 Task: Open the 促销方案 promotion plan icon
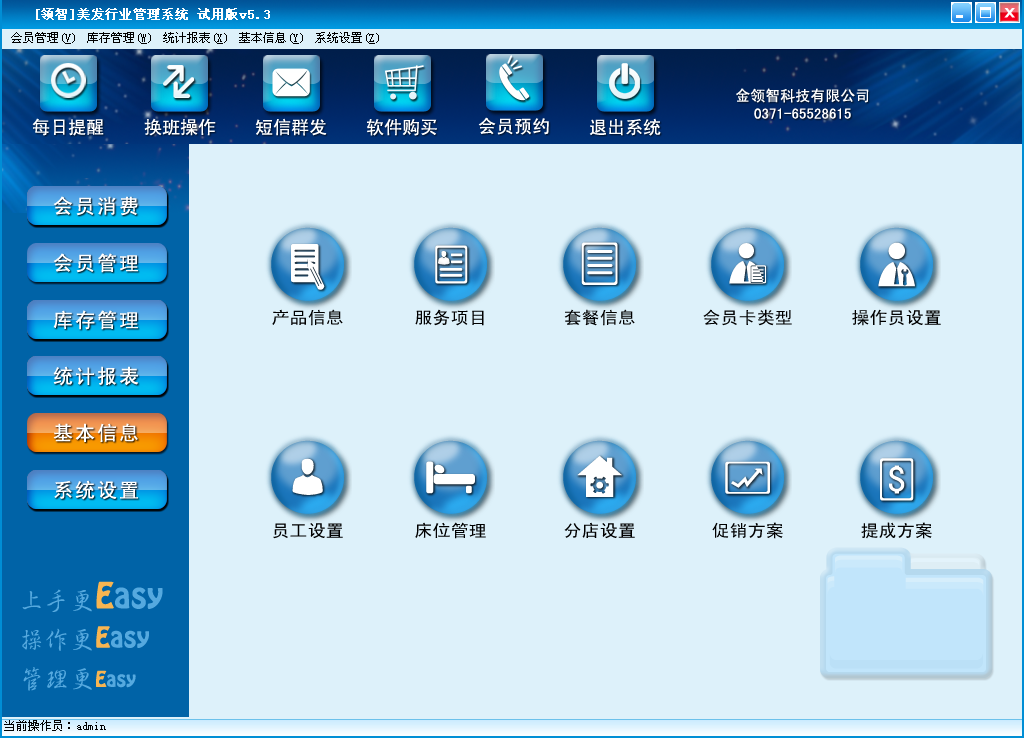point(747,480)
